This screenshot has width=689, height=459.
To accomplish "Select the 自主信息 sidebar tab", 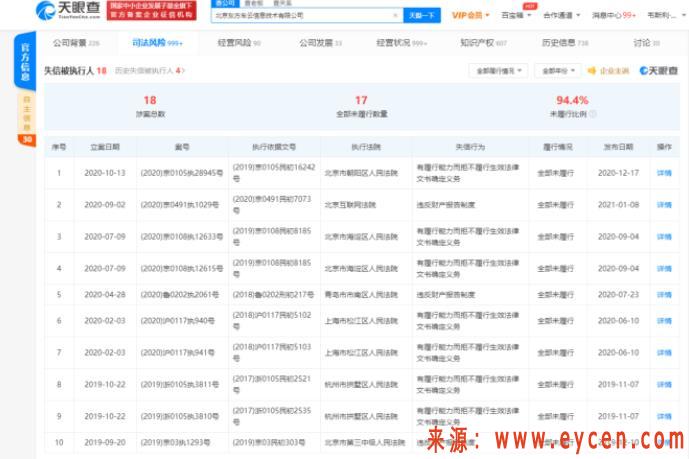I will (27, 113).
